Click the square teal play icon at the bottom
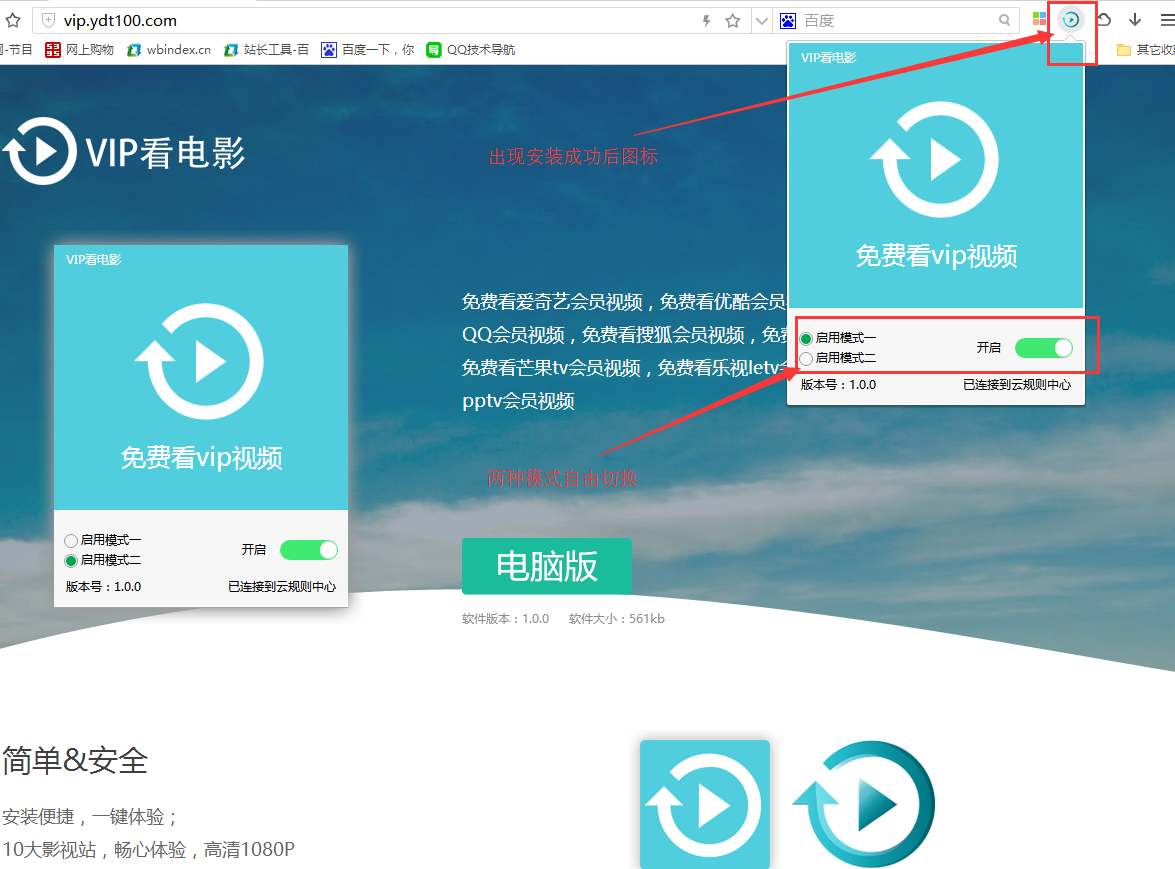This screenshot has width=1175, height=869. coord(704,805)
